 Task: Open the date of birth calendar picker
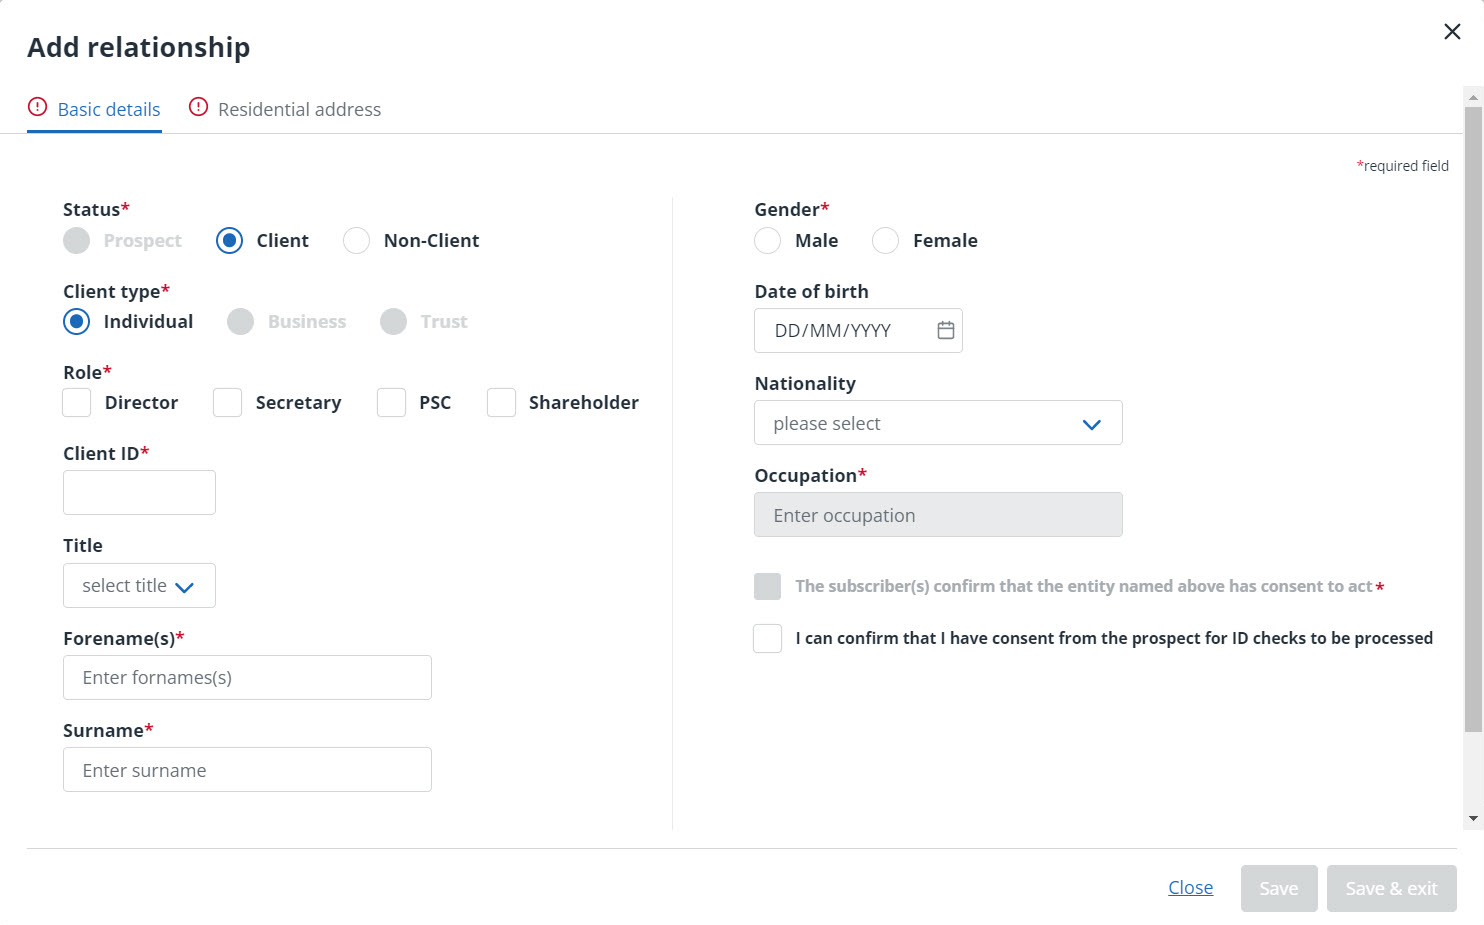(x=945, y=330)
